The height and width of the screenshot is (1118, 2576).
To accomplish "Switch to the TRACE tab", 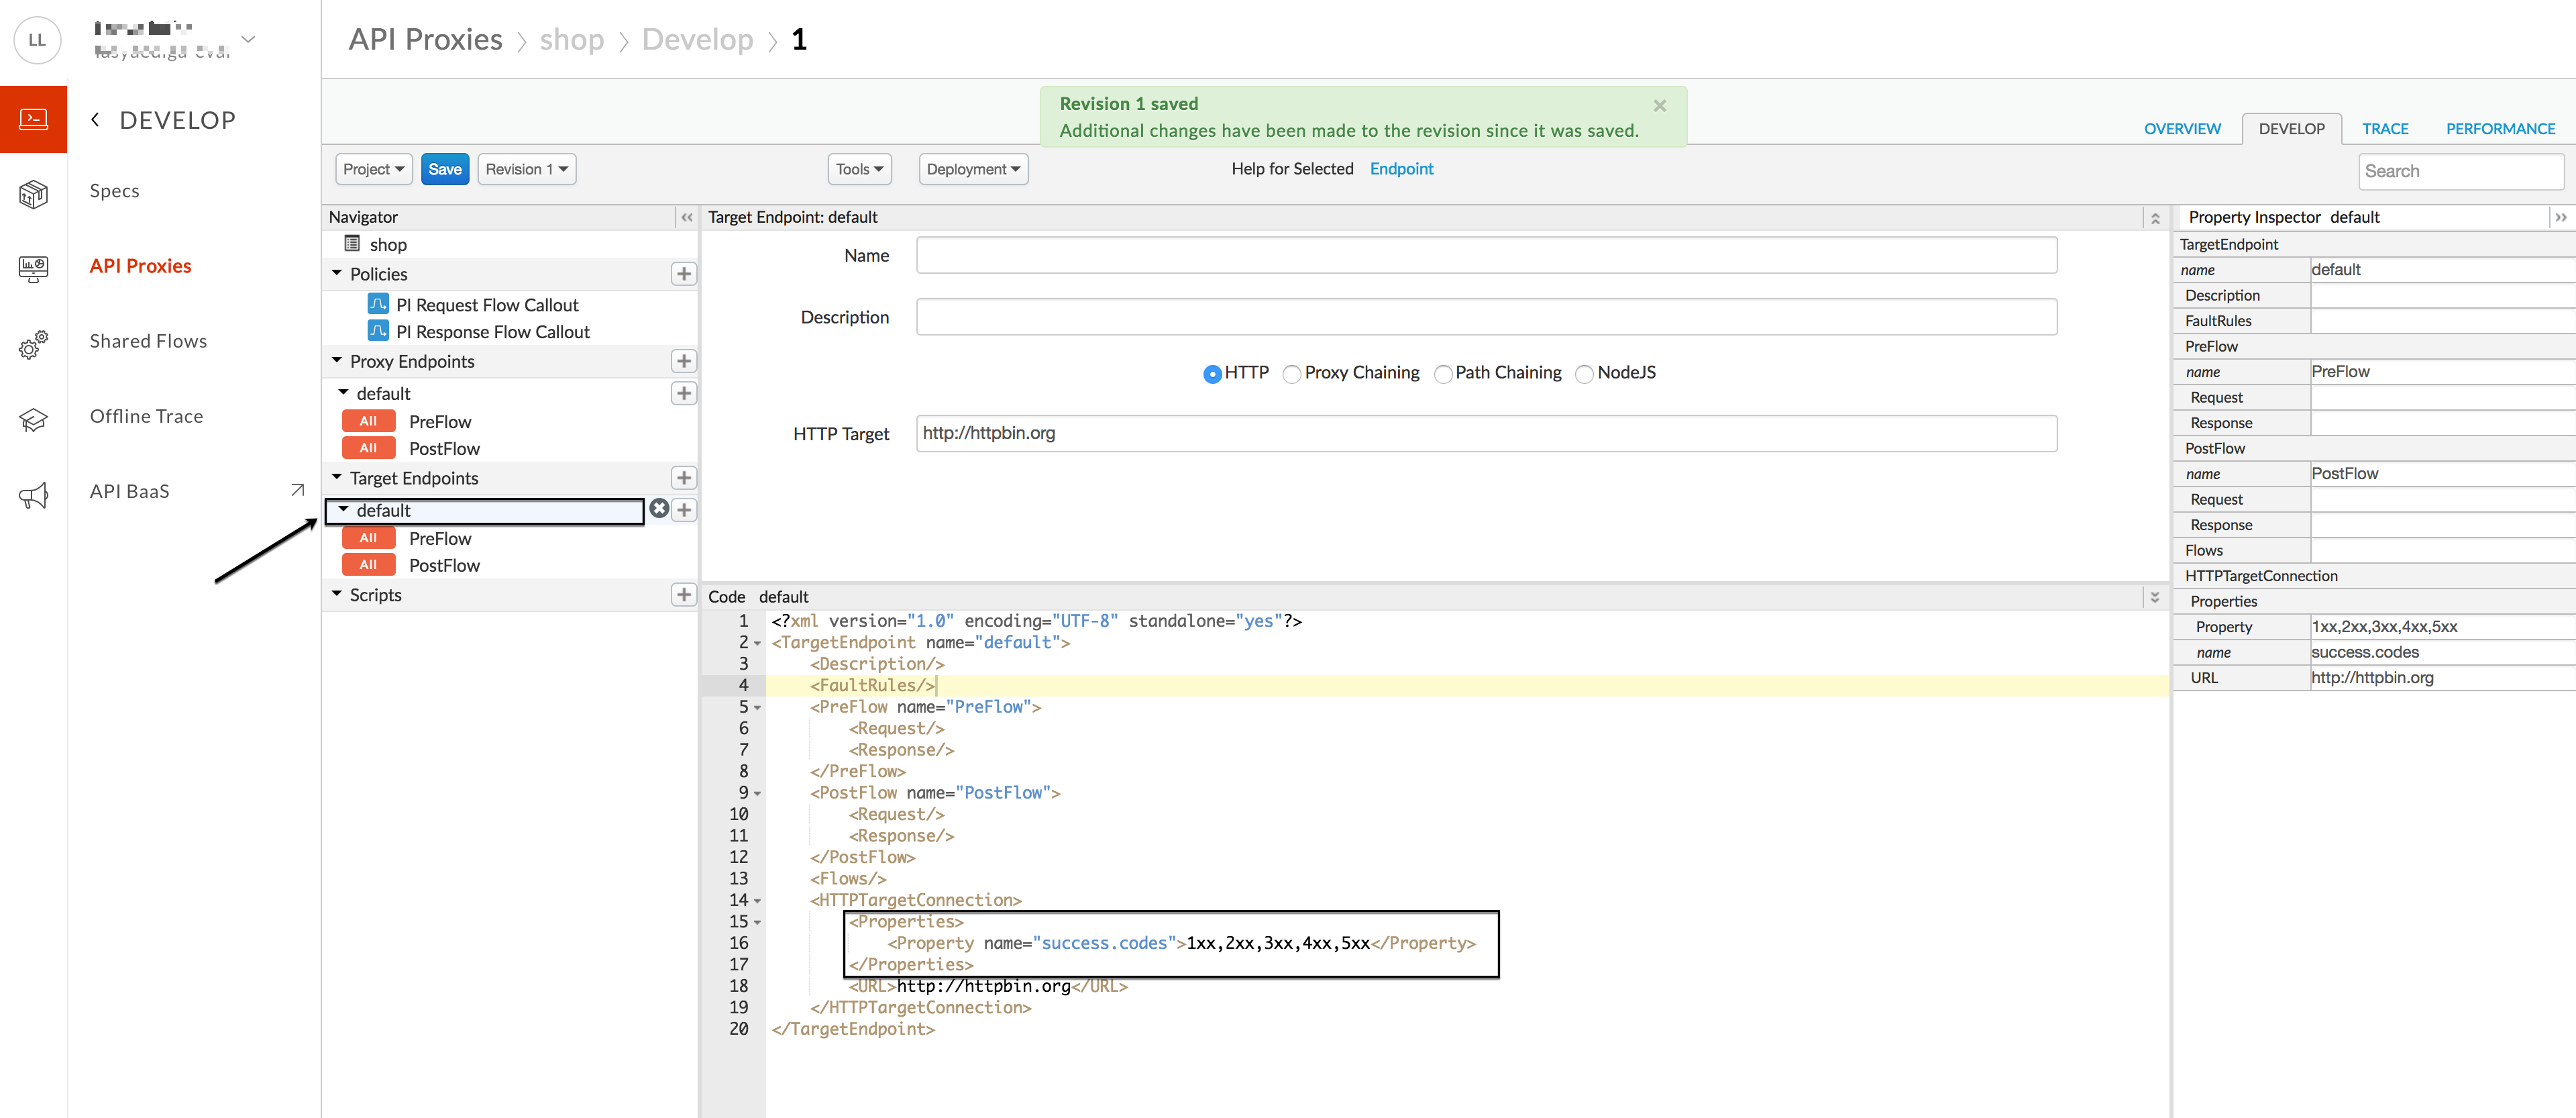I will click(2384, 129).
